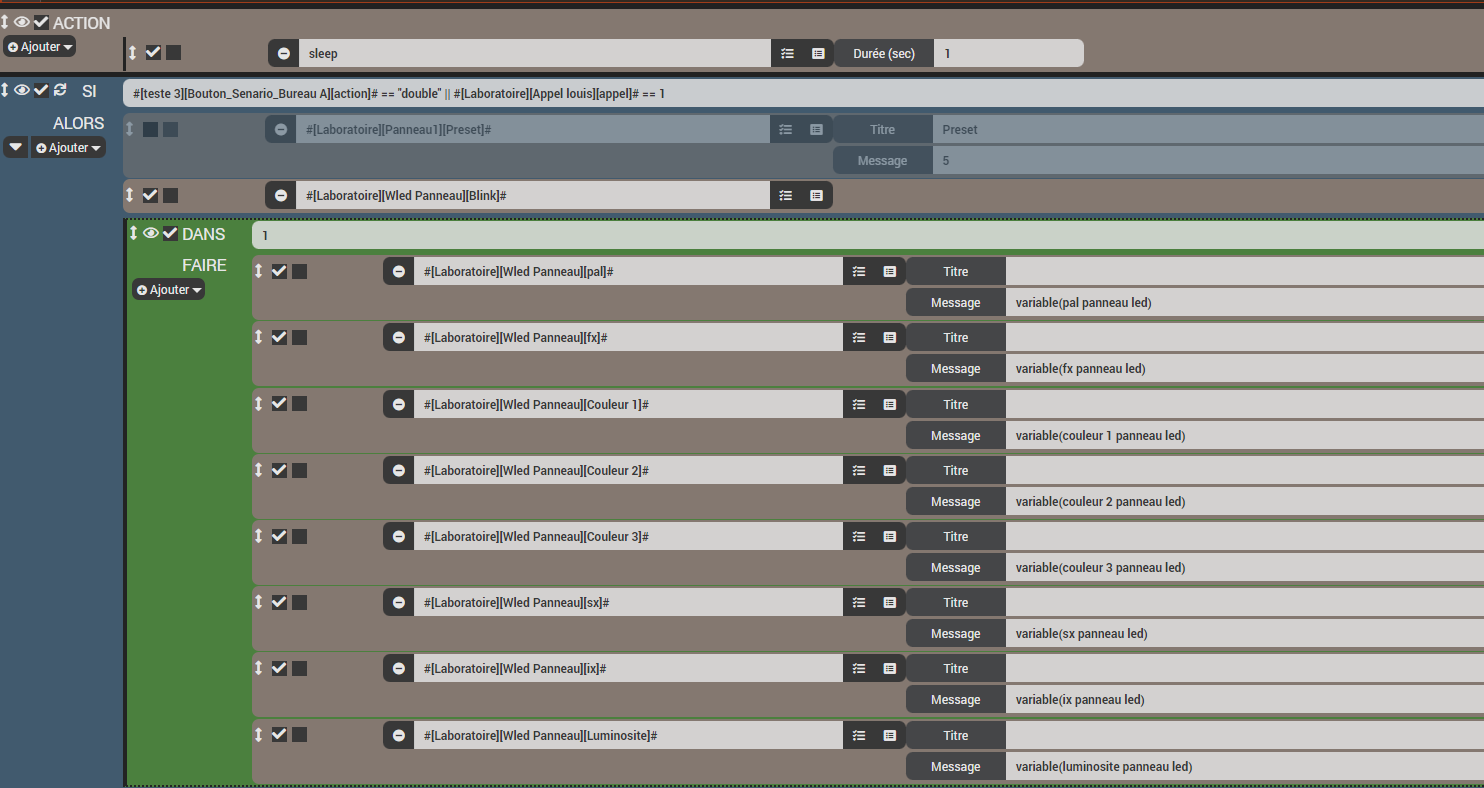1484x788 pixels.
Task: Uncheck the SI block enable checkbox
Action: pyautogui.click(x=41, y=90)
